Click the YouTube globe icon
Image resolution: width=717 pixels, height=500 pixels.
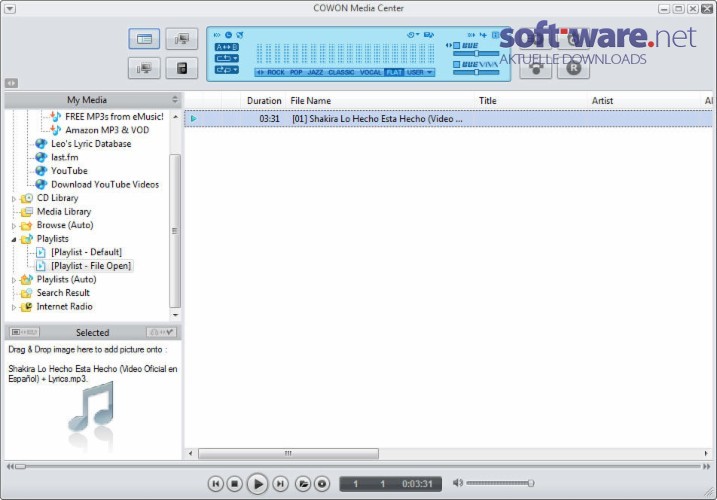pyautogui.click(x=41, y=171)
